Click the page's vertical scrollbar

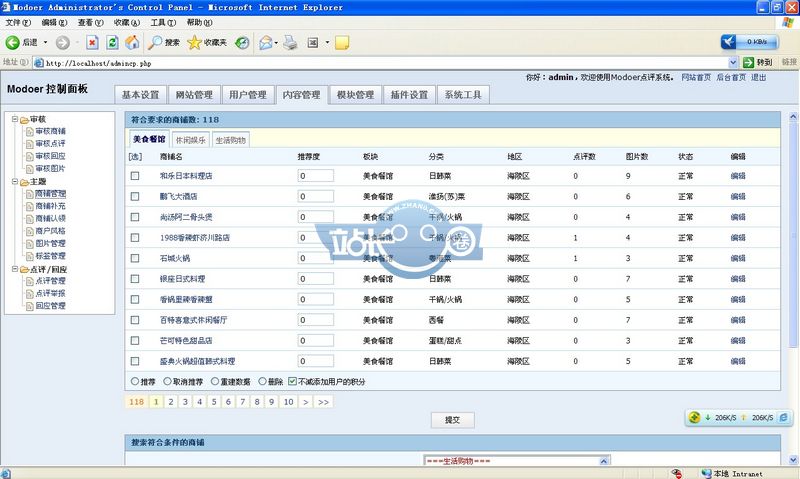coord(793,288)
